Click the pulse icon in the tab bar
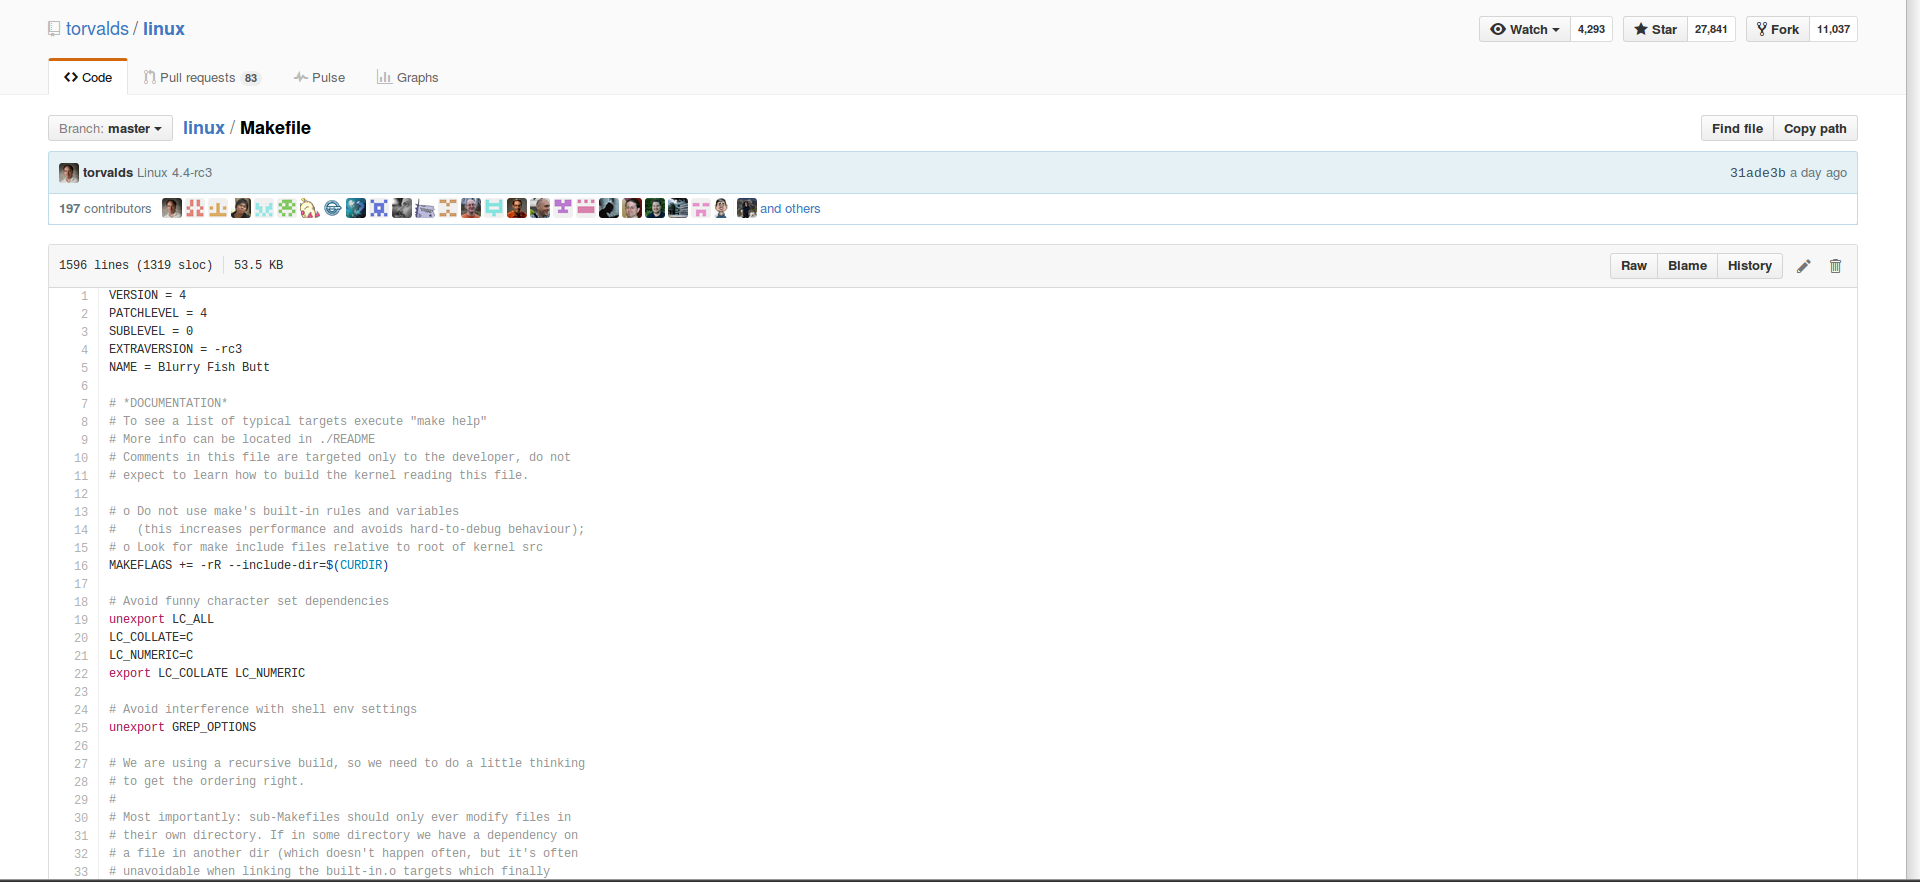Viewport: 1920px width, 882px height. (300, 77)
